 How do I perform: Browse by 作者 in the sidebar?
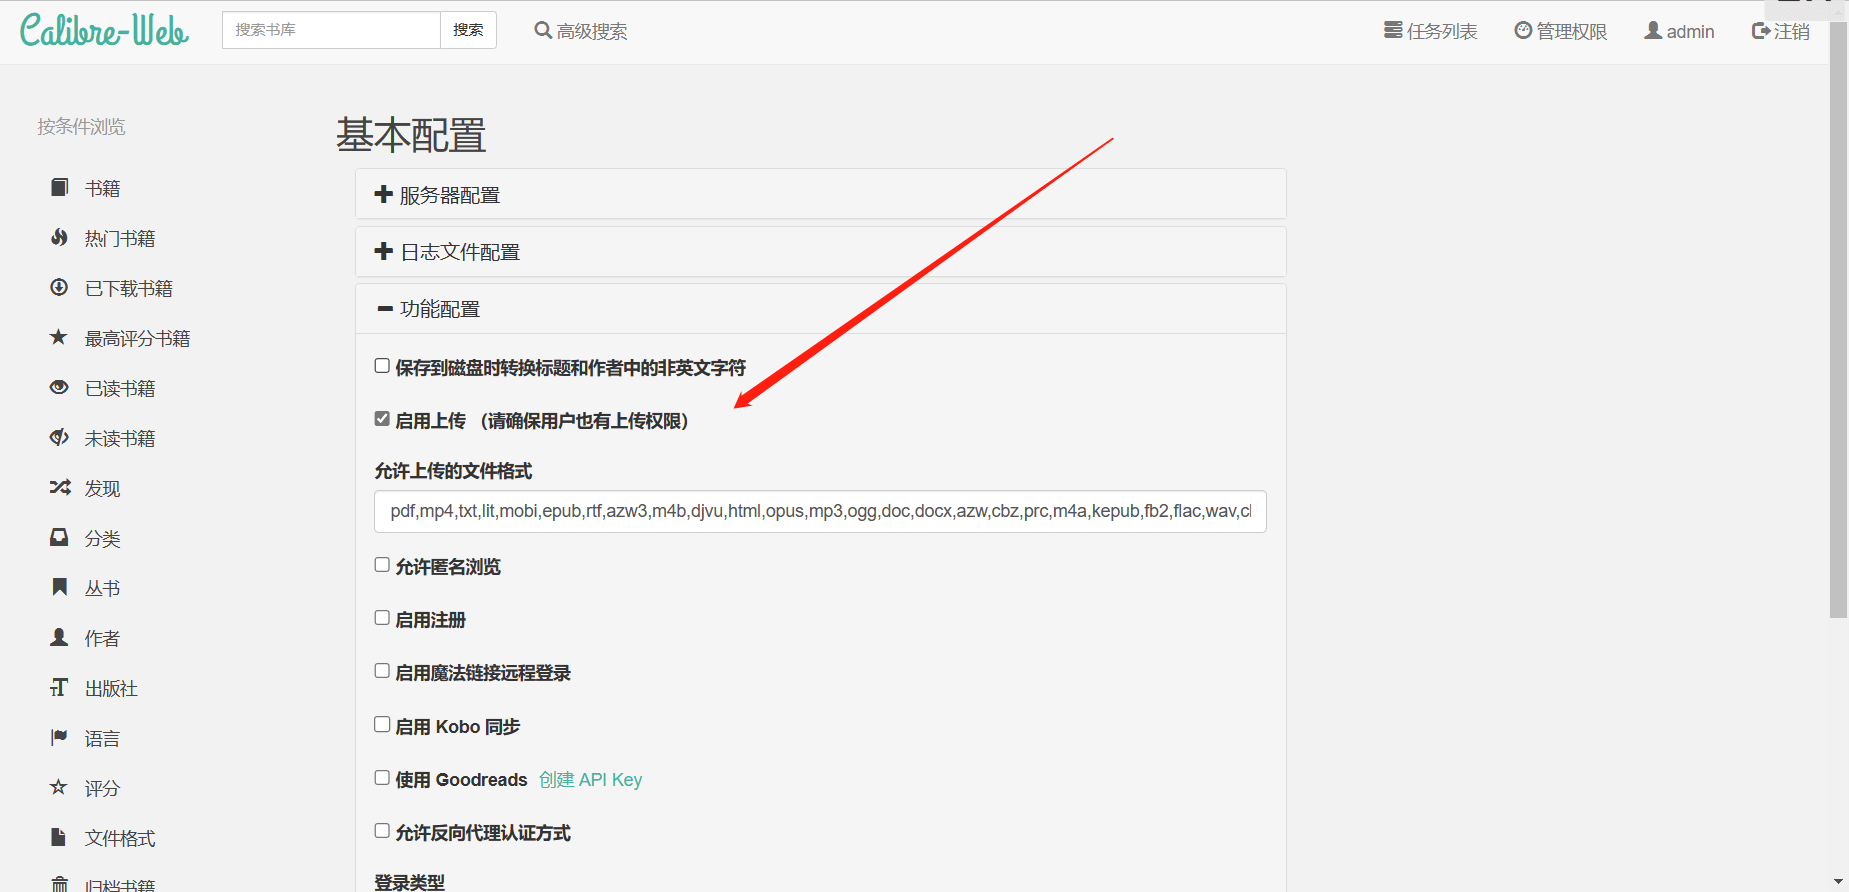[x=102, y=638]
